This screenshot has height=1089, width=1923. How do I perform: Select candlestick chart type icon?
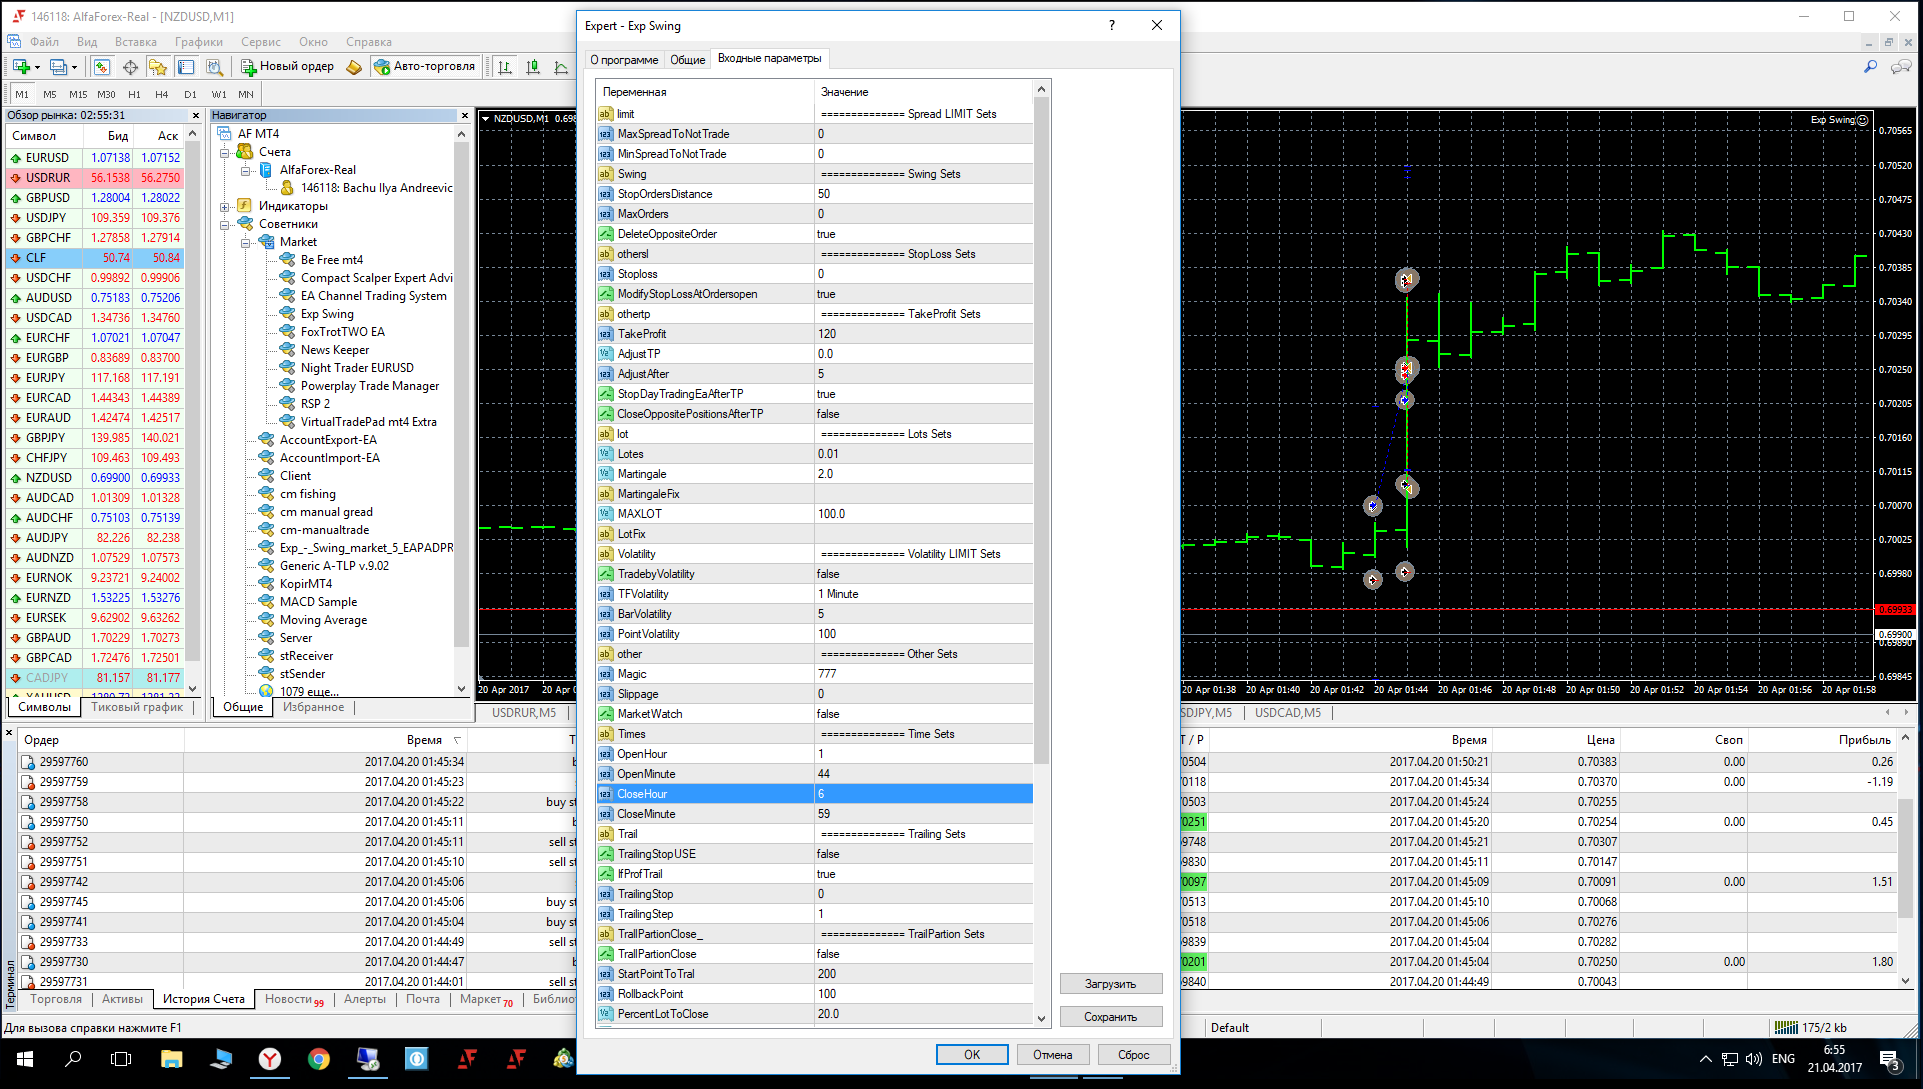click(x=533, y=67)
